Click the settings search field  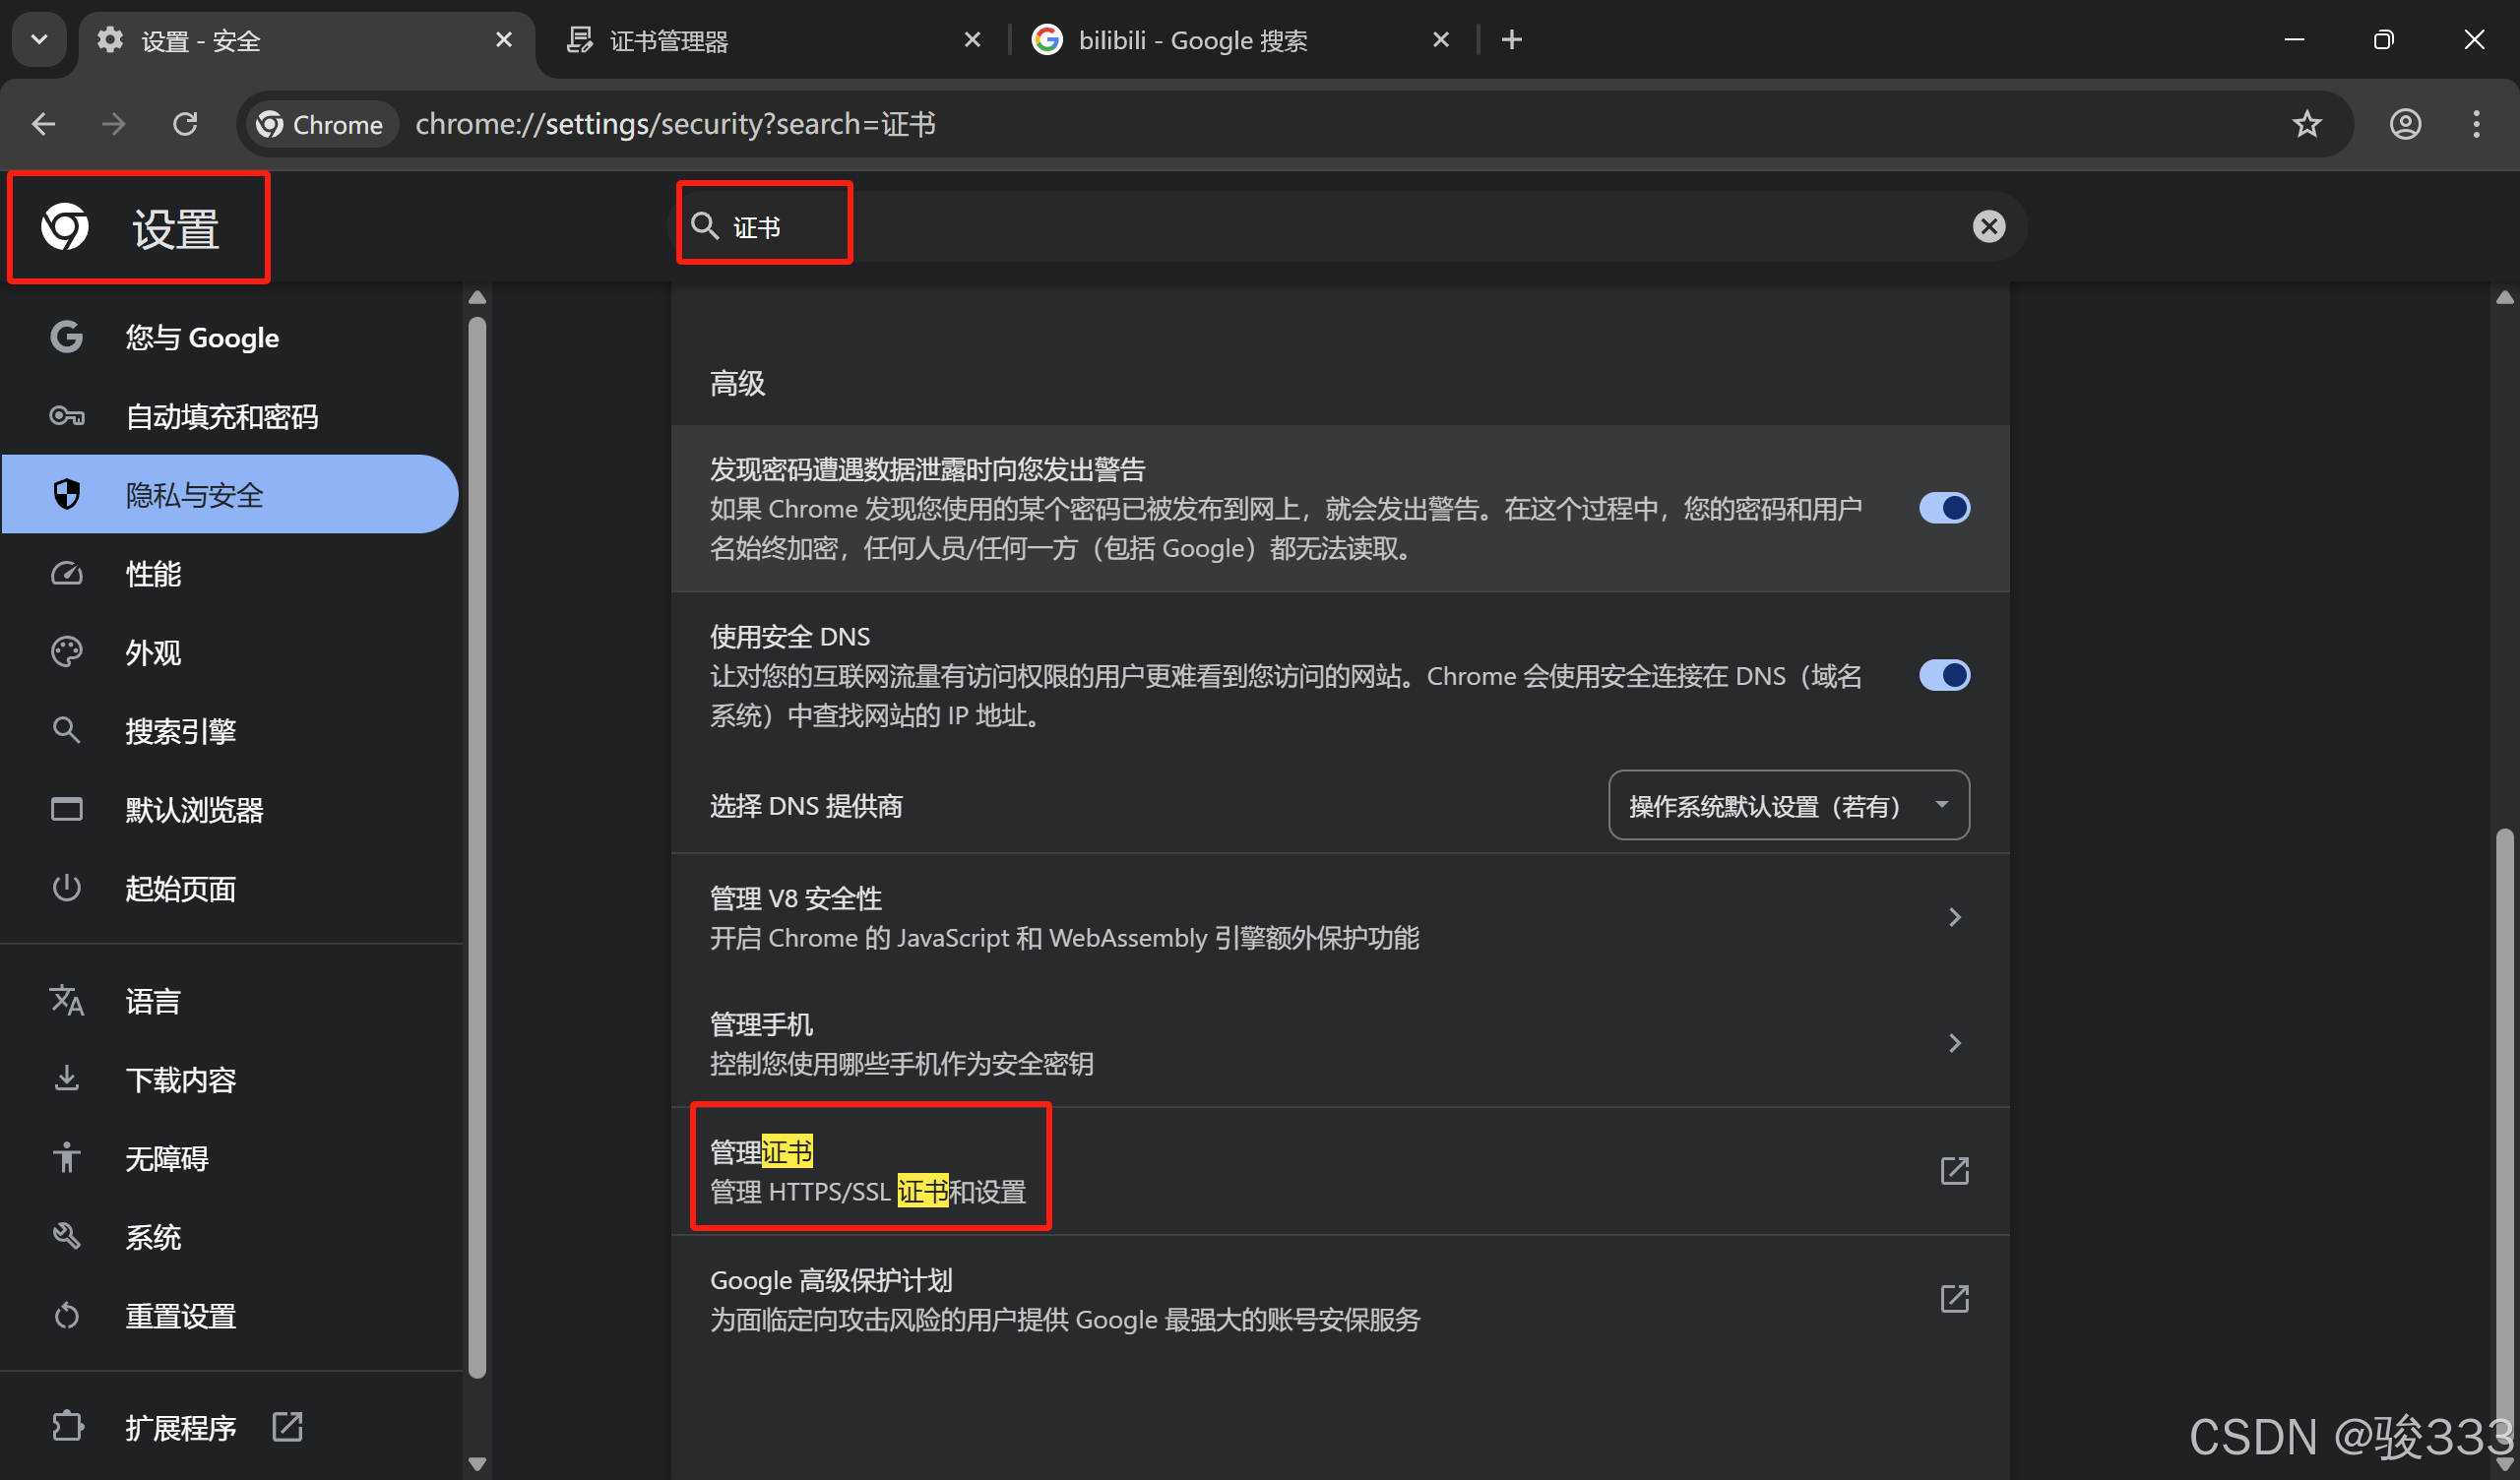(x=1300, y=227)
